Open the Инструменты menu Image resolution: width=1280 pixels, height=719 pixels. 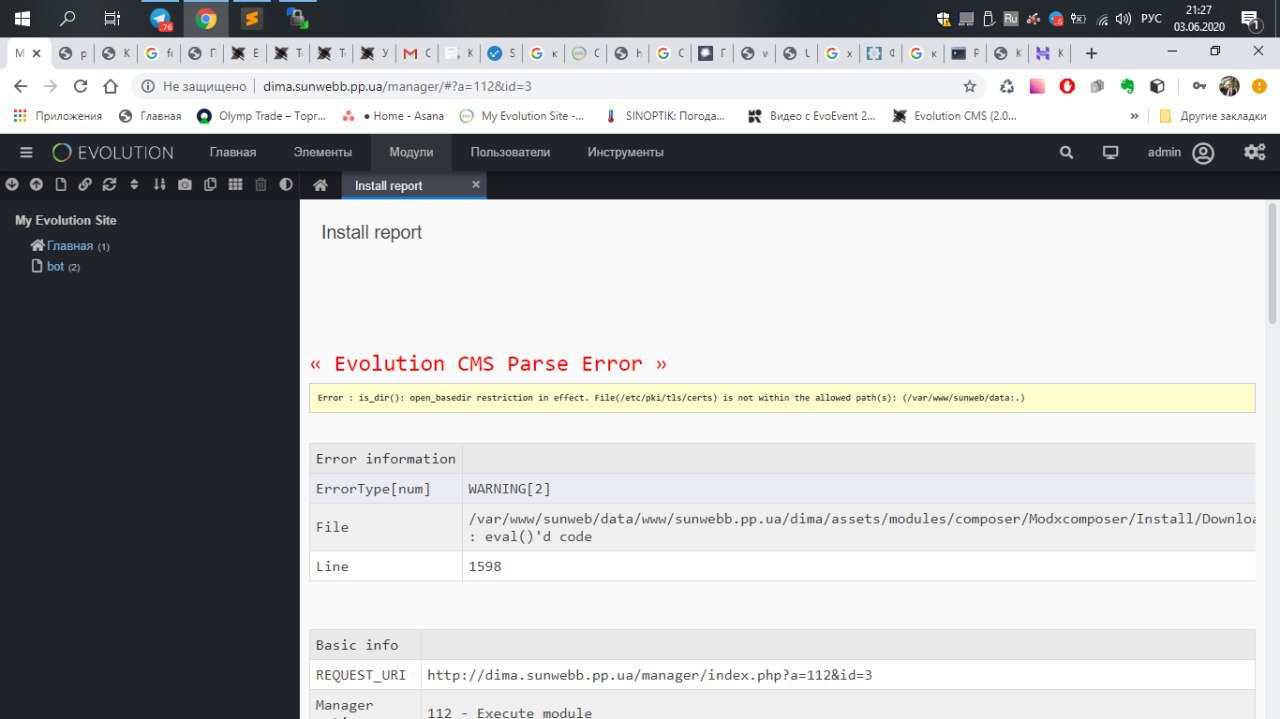(626, 152)
